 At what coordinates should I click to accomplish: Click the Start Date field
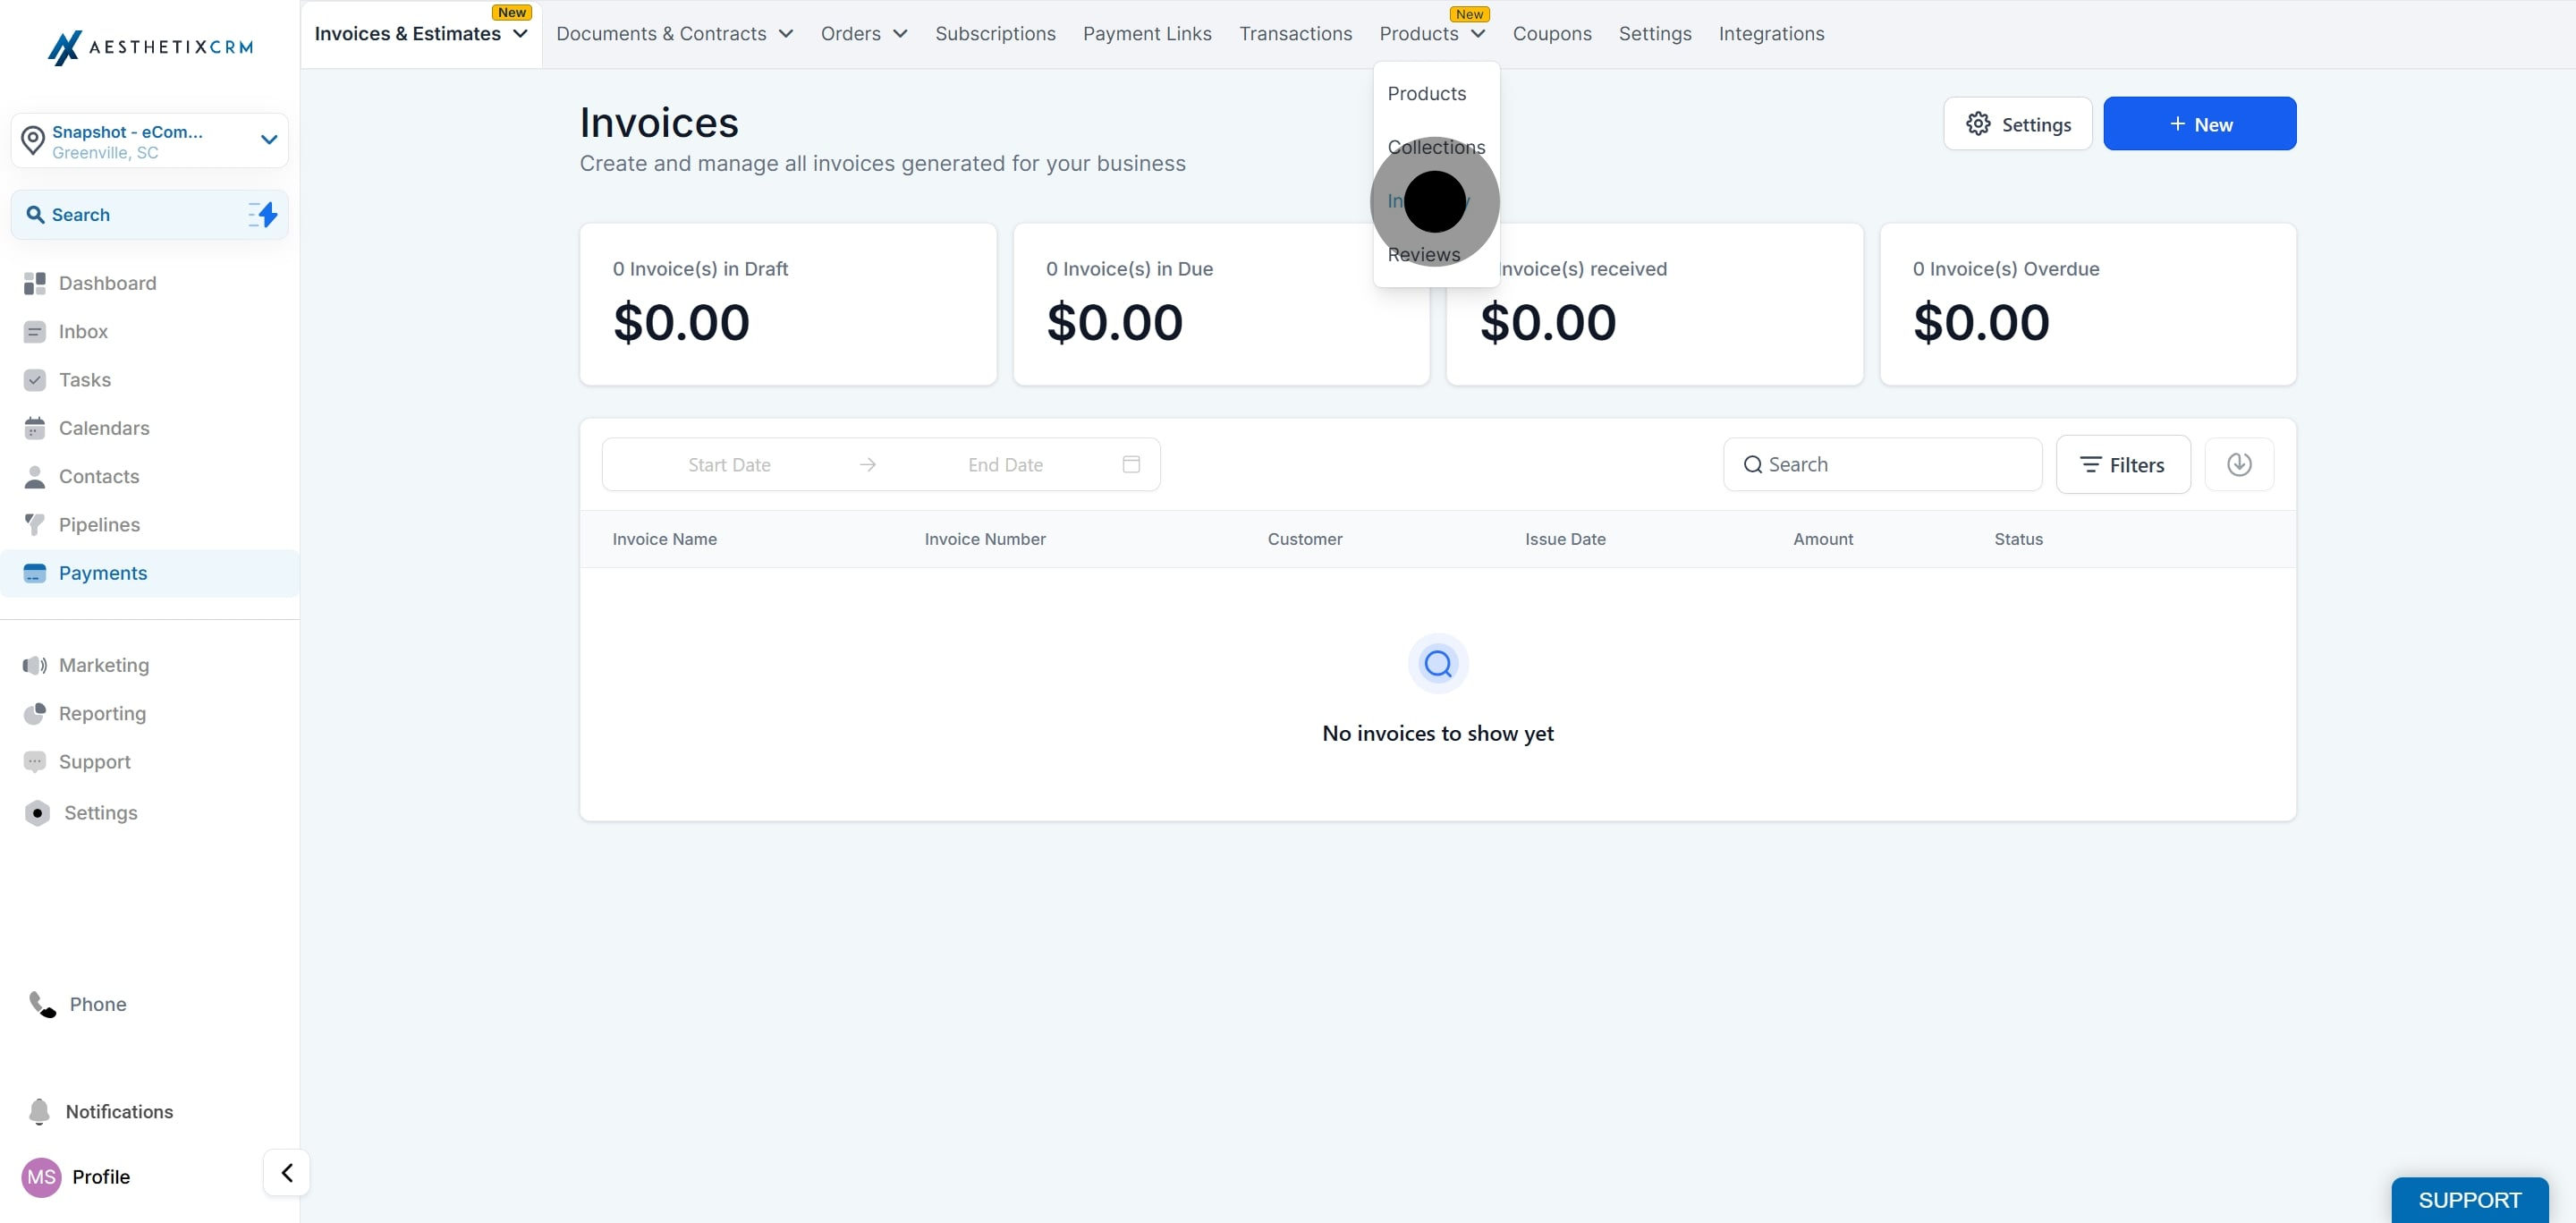[729, 465]
